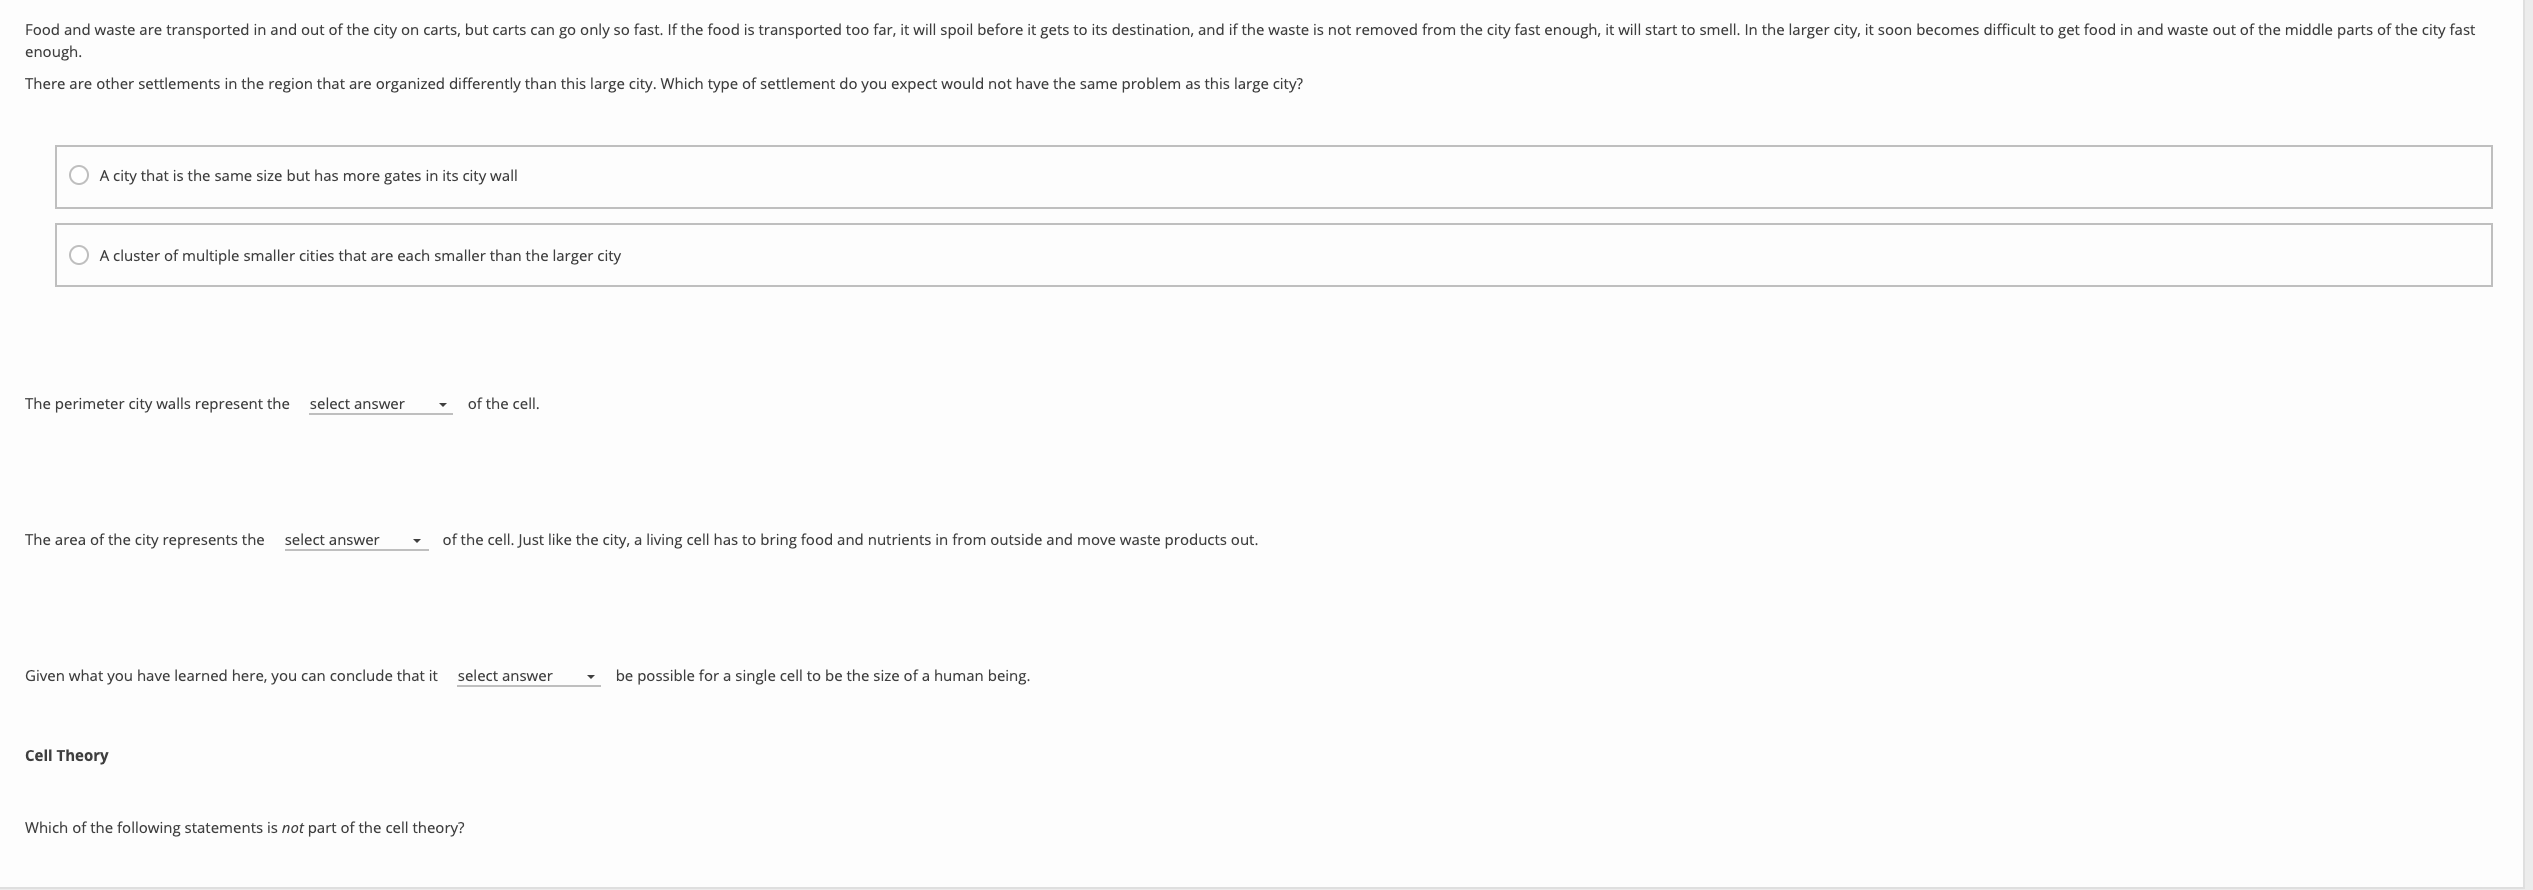The width and height of the screenshot is (2533, 890).
Task: Open the dropdown after 'you can conclude that it'
Action: click(529, 676)
